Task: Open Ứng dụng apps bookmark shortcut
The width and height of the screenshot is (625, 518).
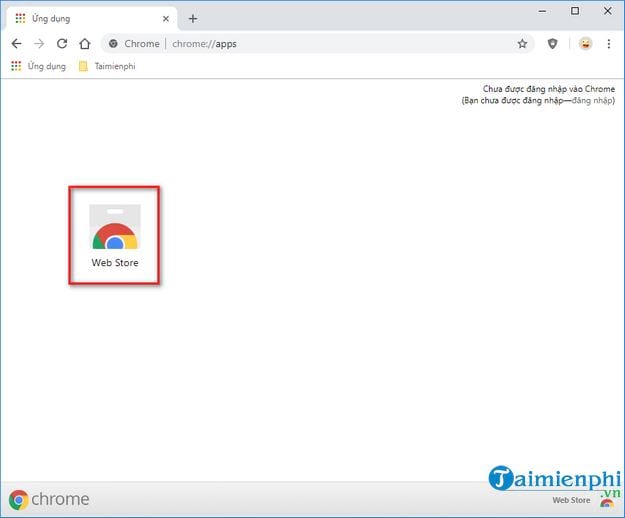Action: click(38, 66)
